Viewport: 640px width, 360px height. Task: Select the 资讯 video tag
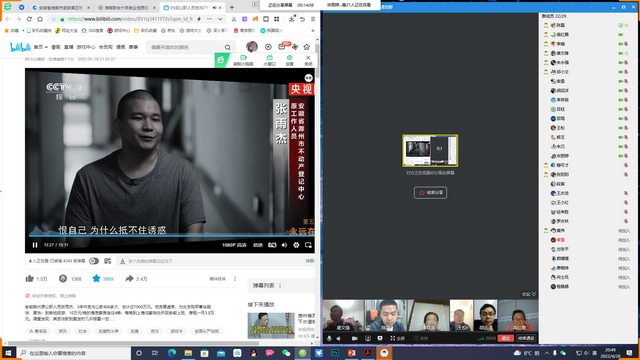click(62, 331)
